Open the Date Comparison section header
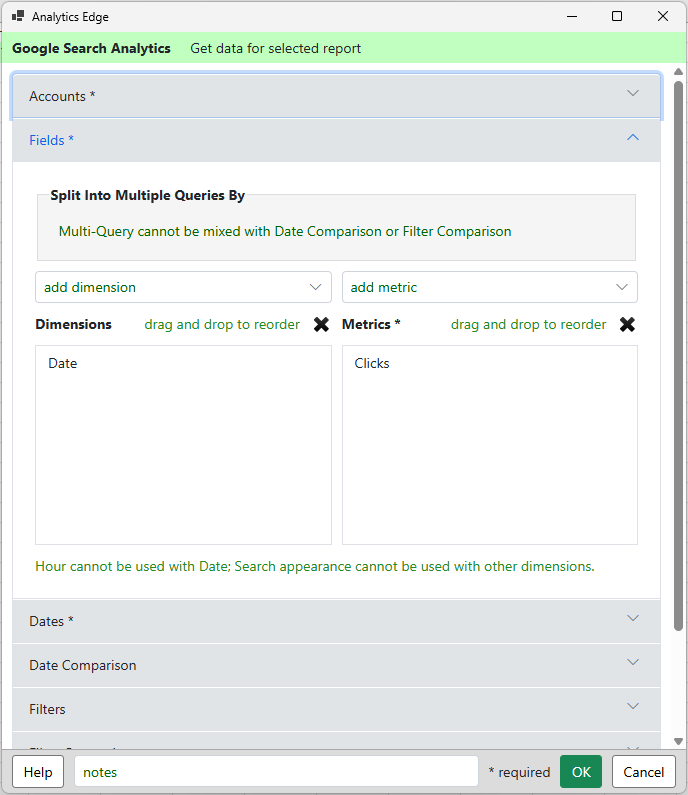Viewport: 688px width, 795px height. point(337,665)
